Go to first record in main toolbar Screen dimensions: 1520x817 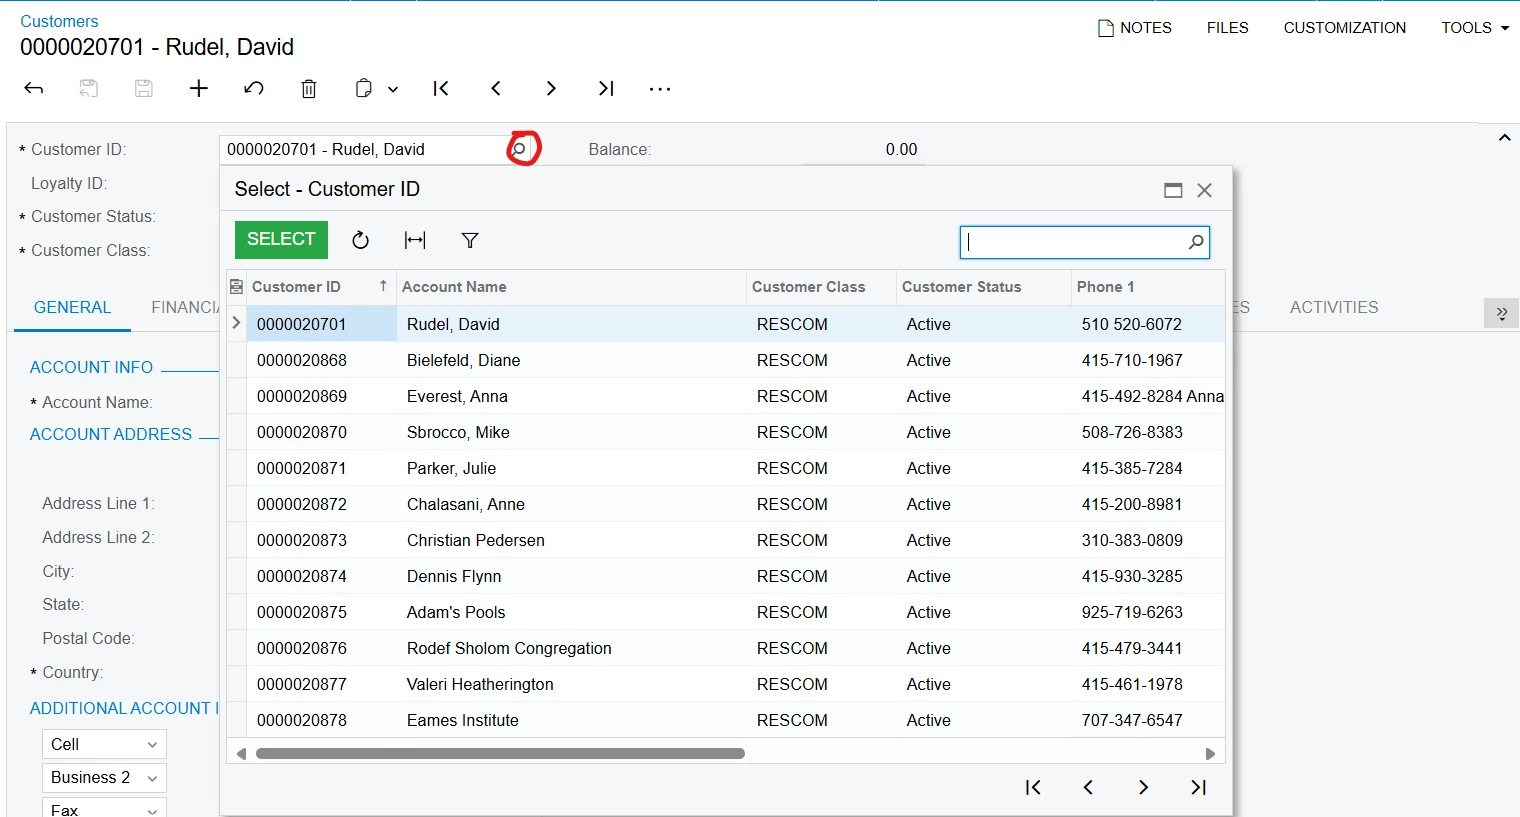tap(441, 89)
